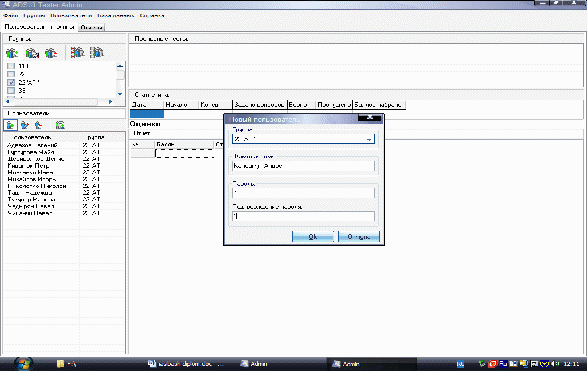Open the Windows Start button
The width and height of the screenshot is (588, 372).
click(x=23, y=363)
